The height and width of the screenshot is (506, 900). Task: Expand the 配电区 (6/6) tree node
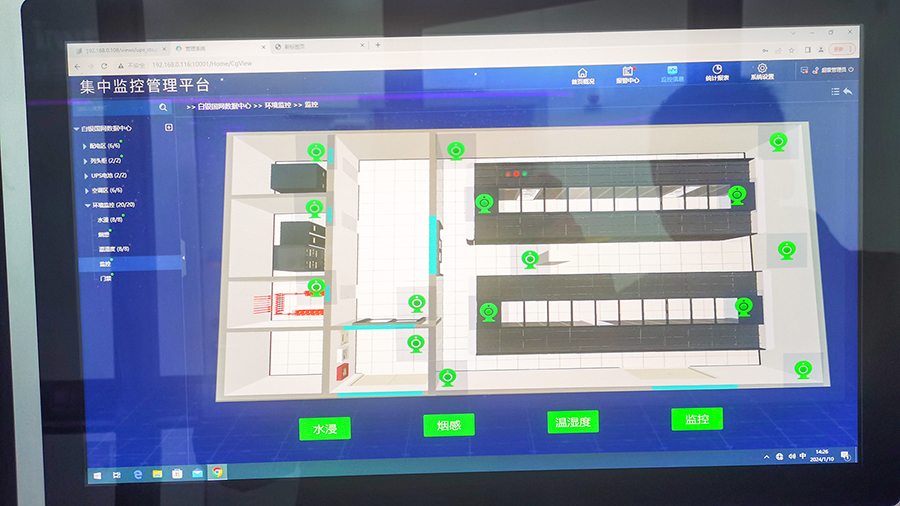[x=85, y=145]
